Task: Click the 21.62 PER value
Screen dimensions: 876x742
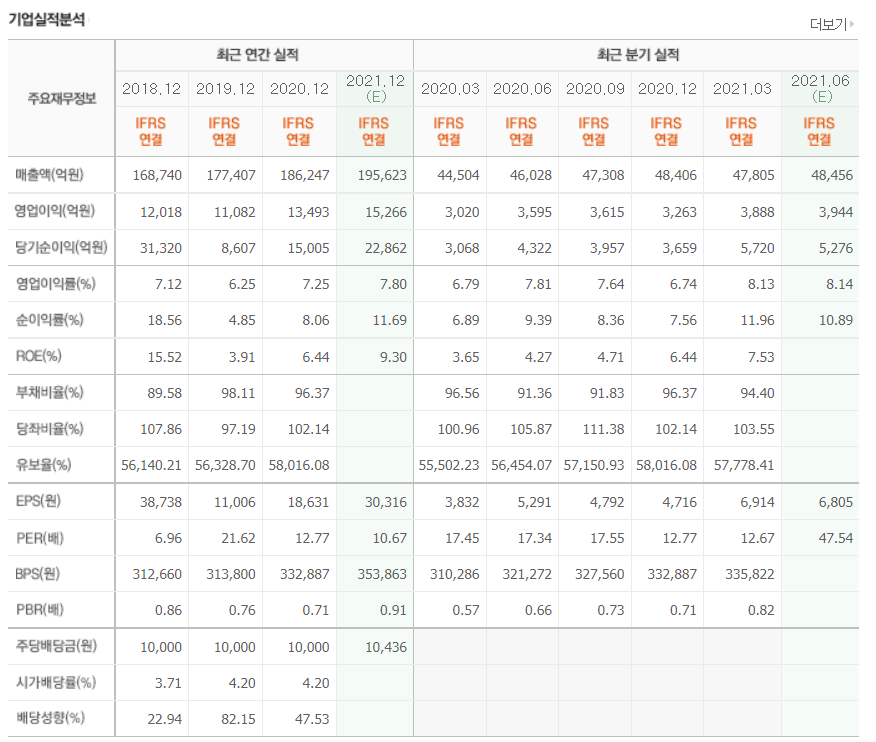Action: point(239,538)
